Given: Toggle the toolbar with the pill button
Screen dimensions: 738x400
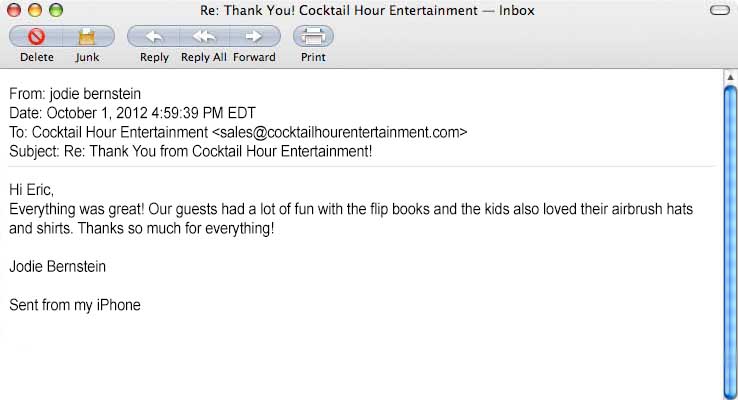Looking at the screenshot, I should pos(718,11).
